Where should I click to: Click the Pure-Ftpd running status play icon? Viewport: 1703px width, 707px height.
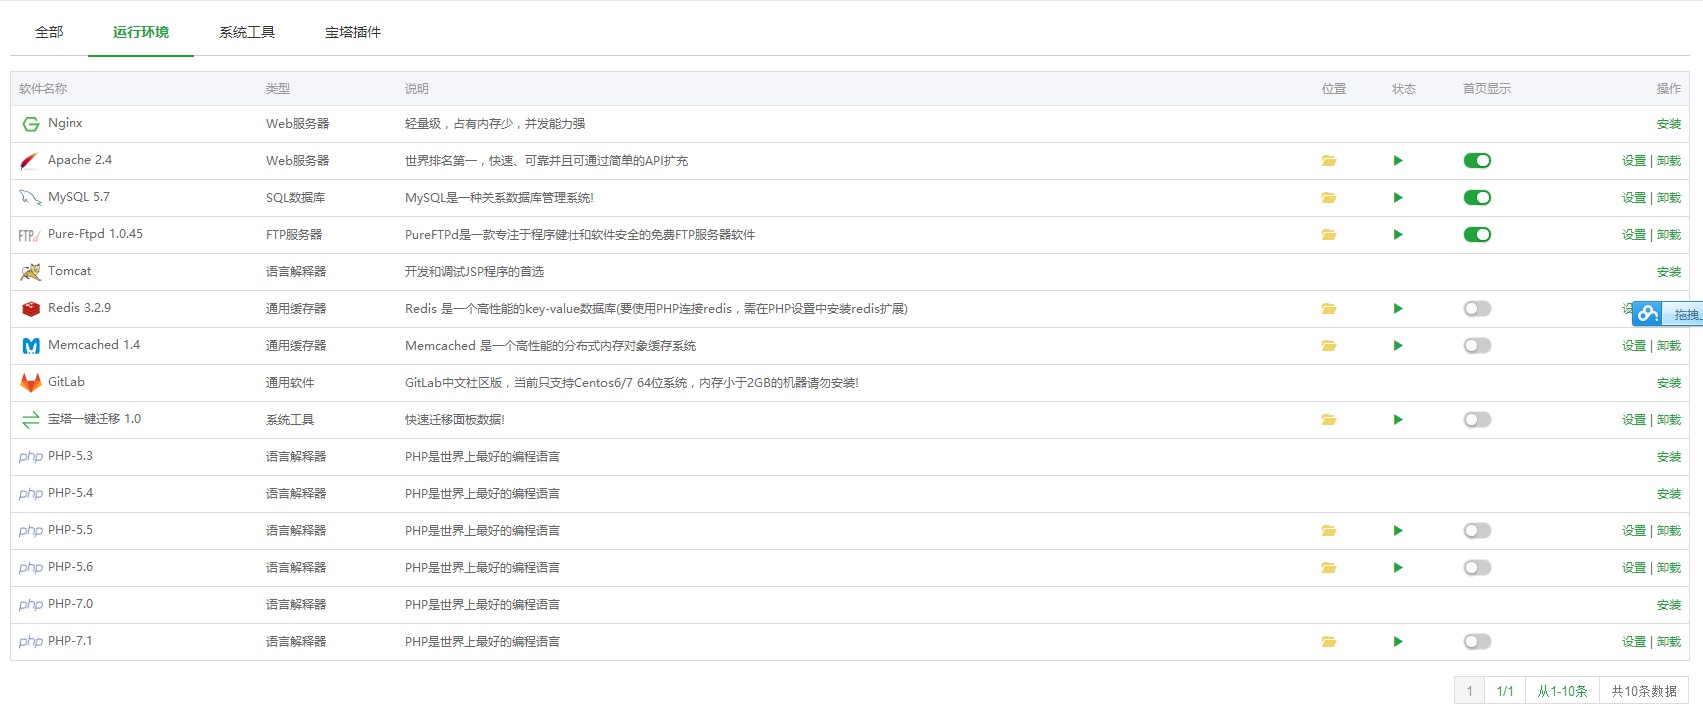(x=1398, y=235)
